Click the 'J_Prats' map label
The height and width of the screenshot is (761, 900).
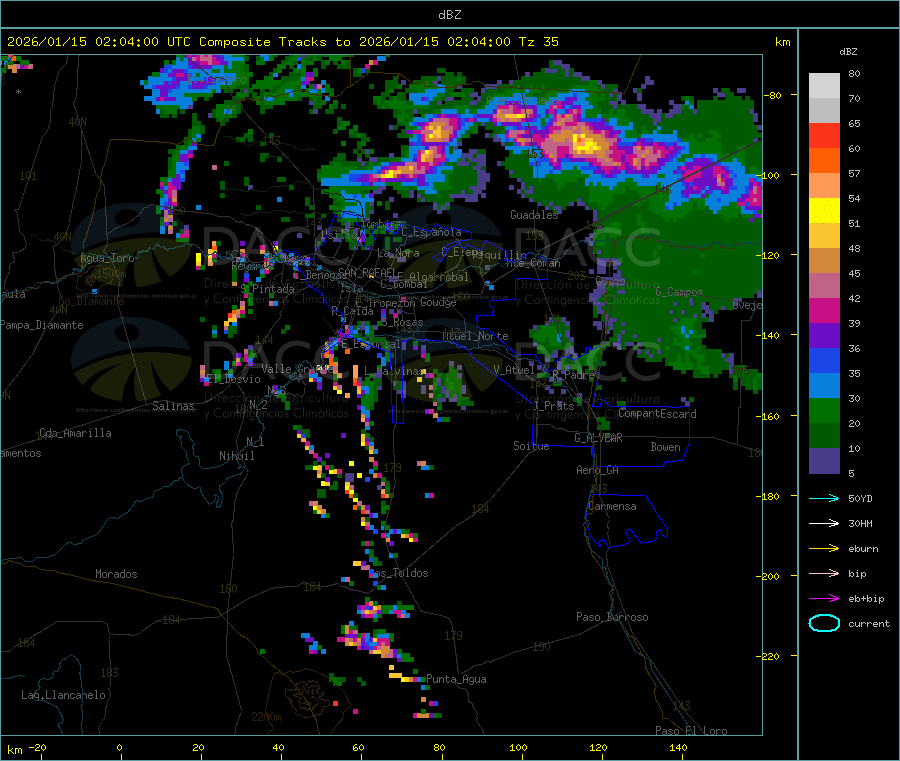[x=553, y=406]
